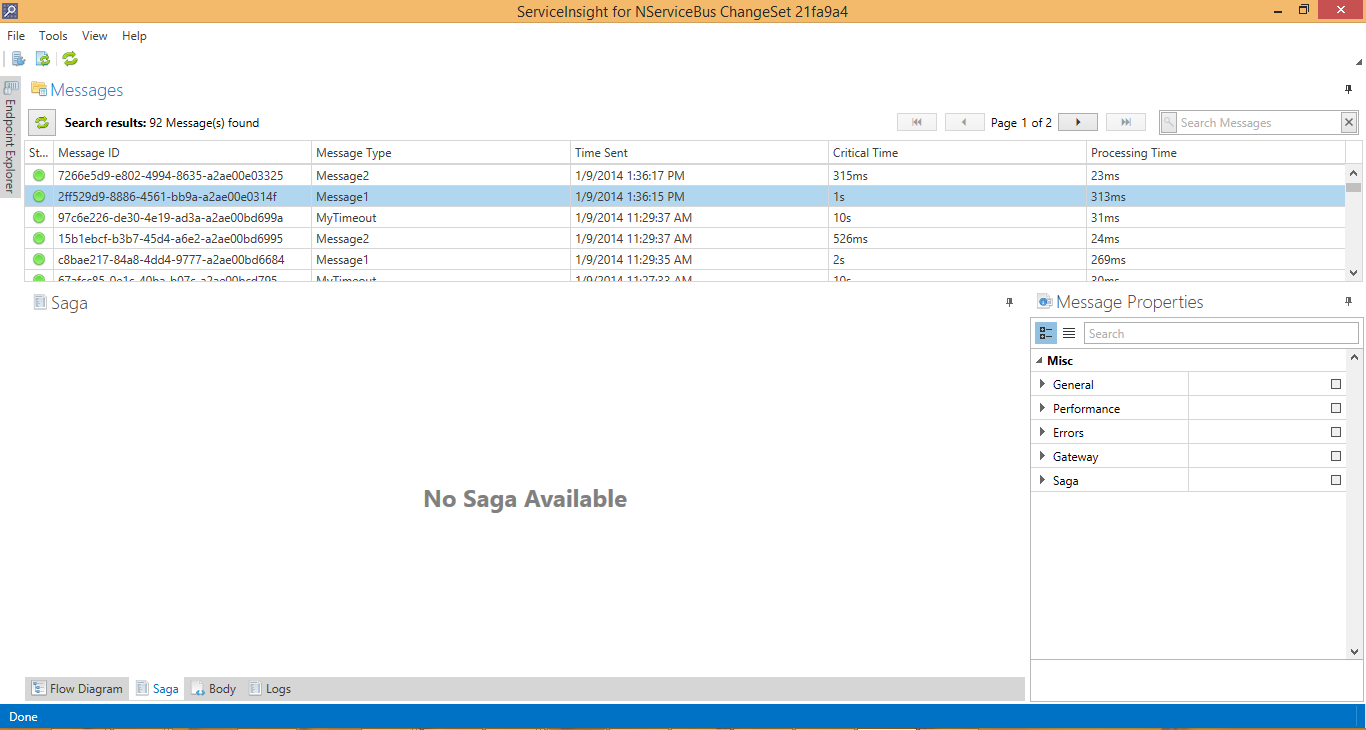Select message c8bae217-84a8-4dd4-9777-a2ae00bd6684
Screen dimensions: 1366x730
[171, 259]
